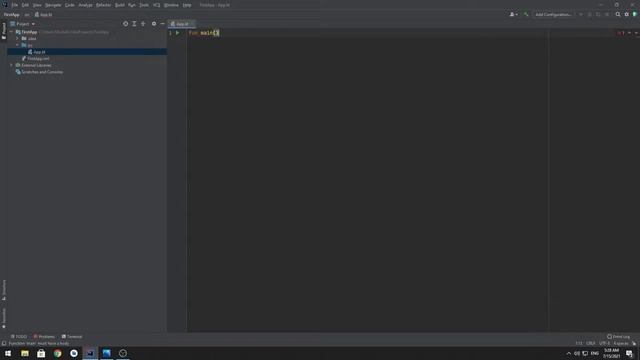Hide the Project tool window
The height and width of the screenshot is (360, 640).
click(x=162, y=24)
